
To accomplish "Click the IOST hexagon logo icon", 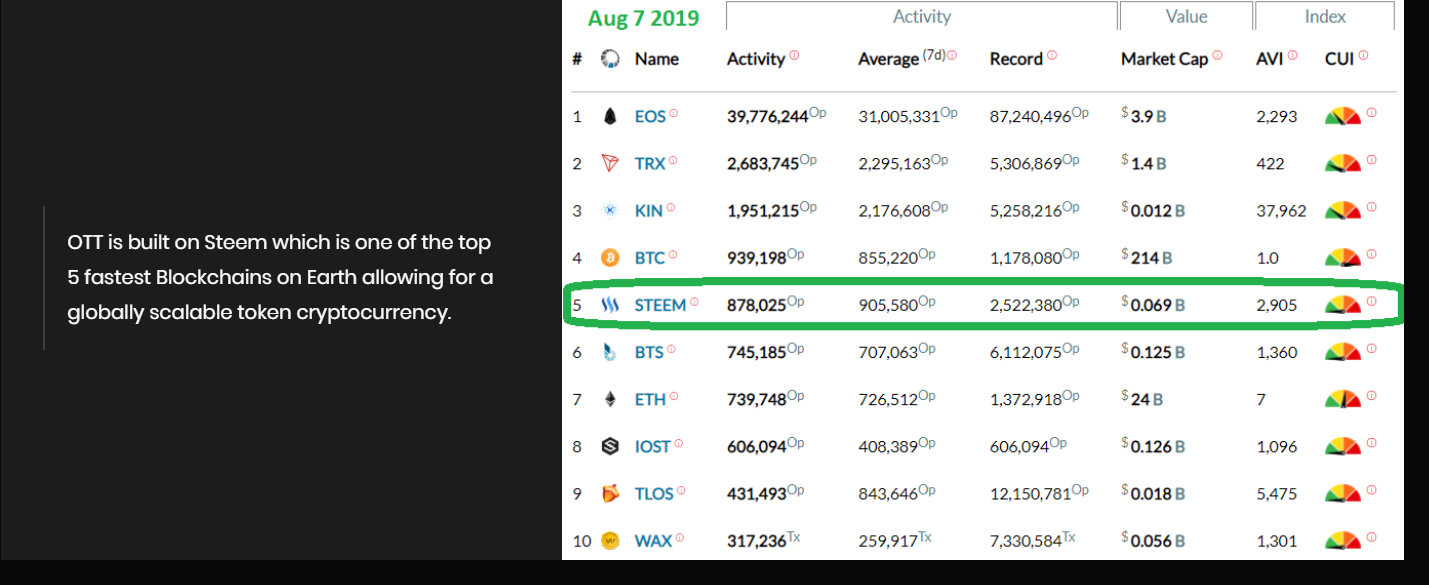I will point(610,446).
